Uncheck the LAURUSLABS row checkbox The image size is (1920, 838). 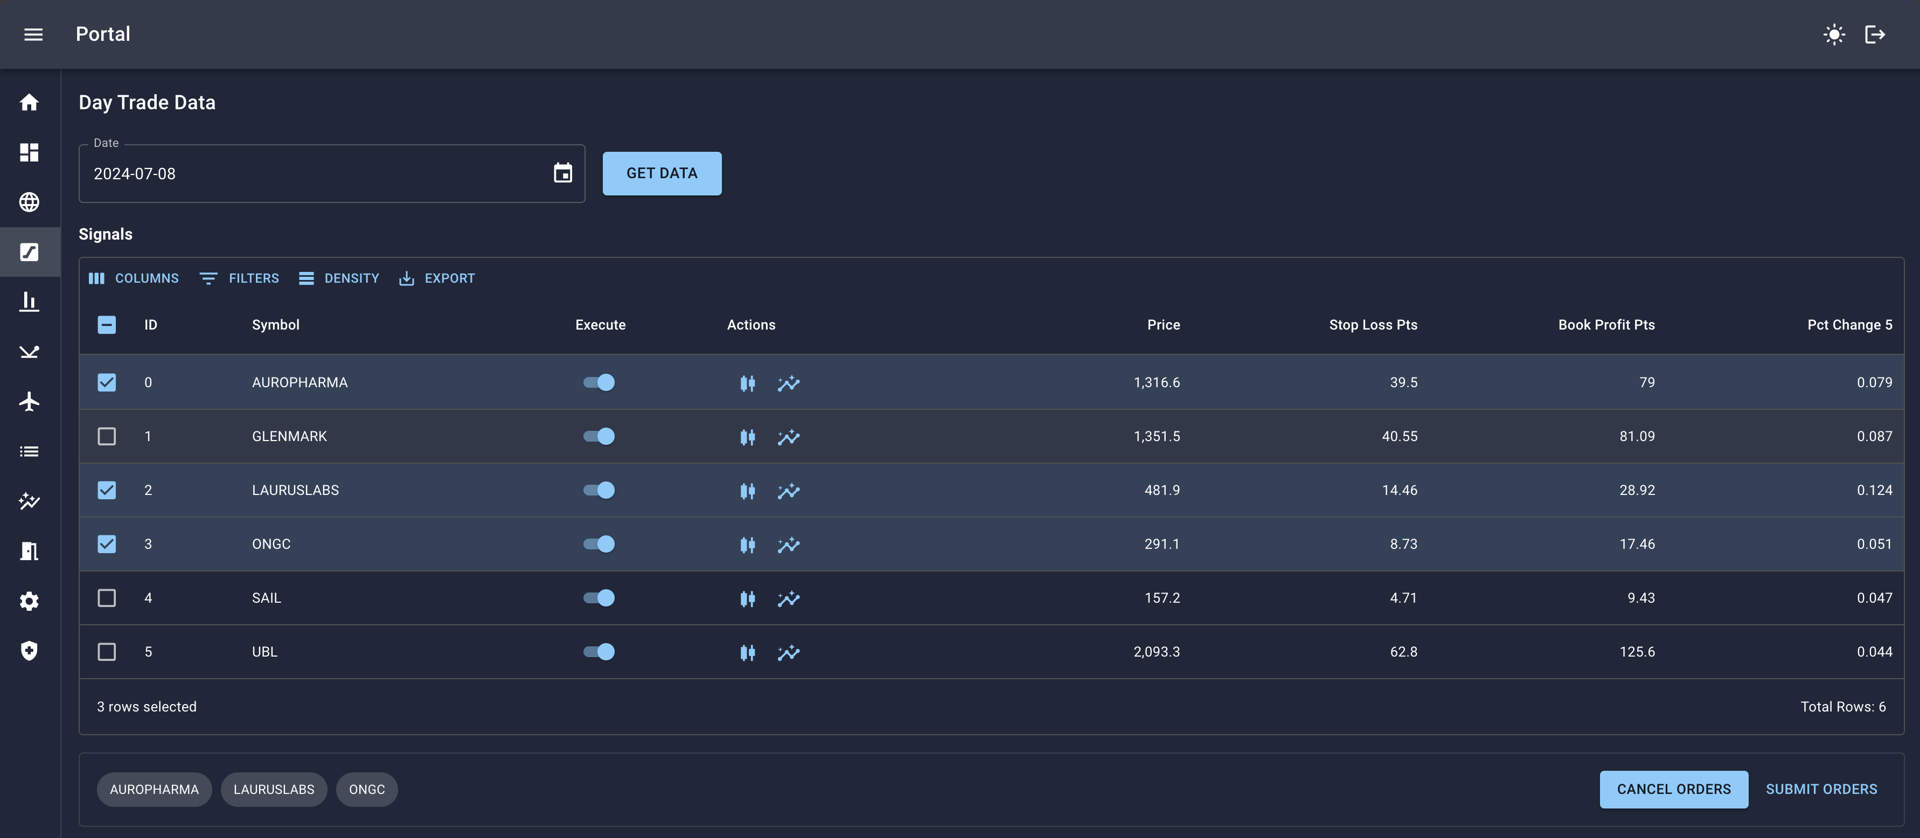tap(107, 490)
